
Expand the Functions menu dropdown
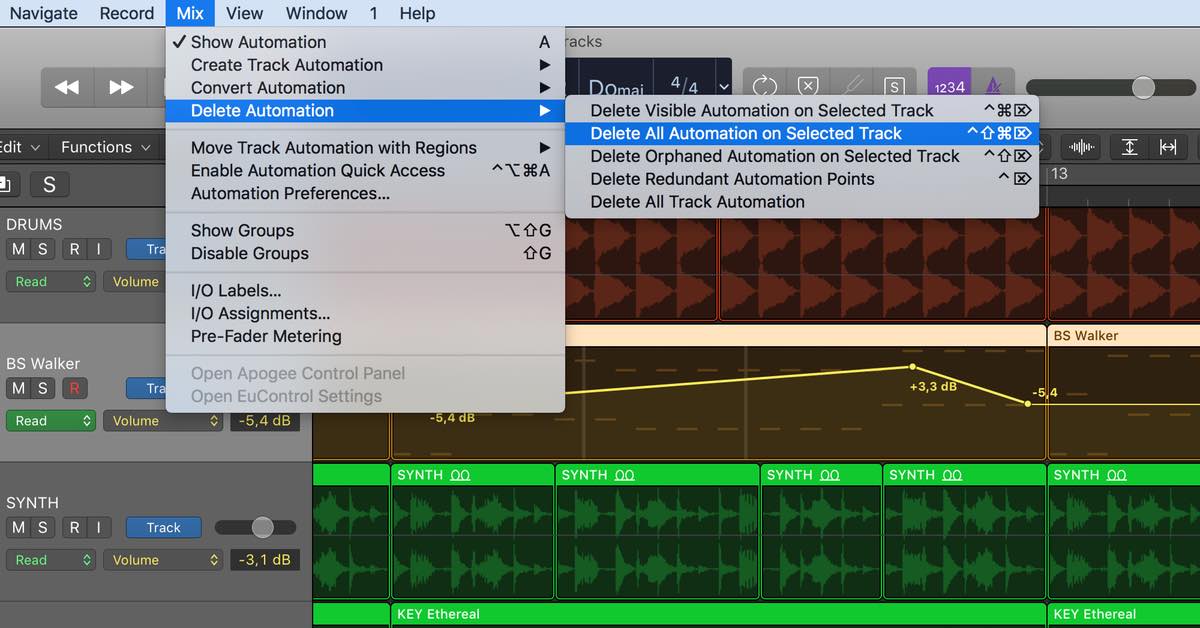click(105, 147)
